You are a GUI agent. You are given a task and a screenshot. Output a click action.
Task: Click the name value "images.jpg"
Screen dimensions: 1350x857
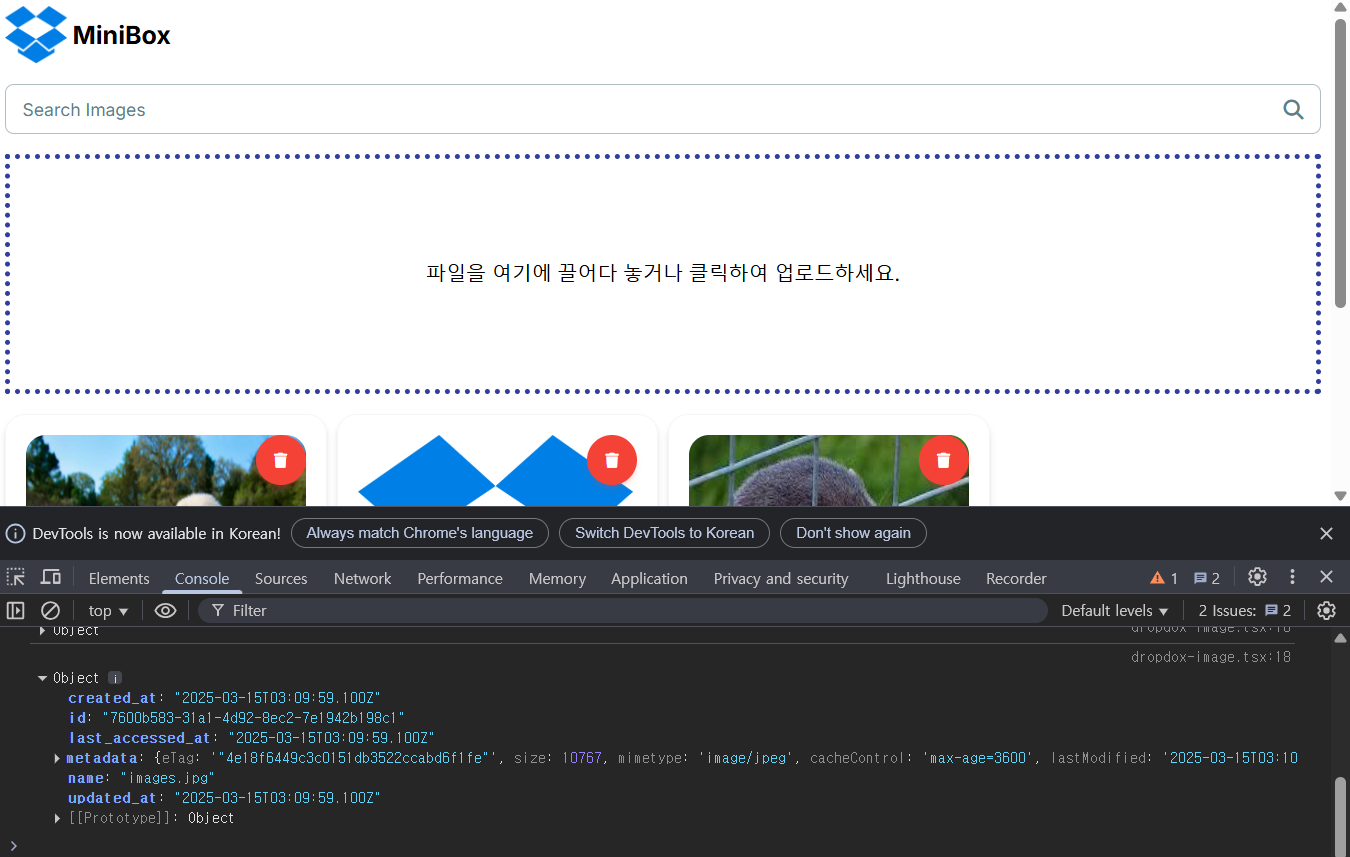click(167, 778)
